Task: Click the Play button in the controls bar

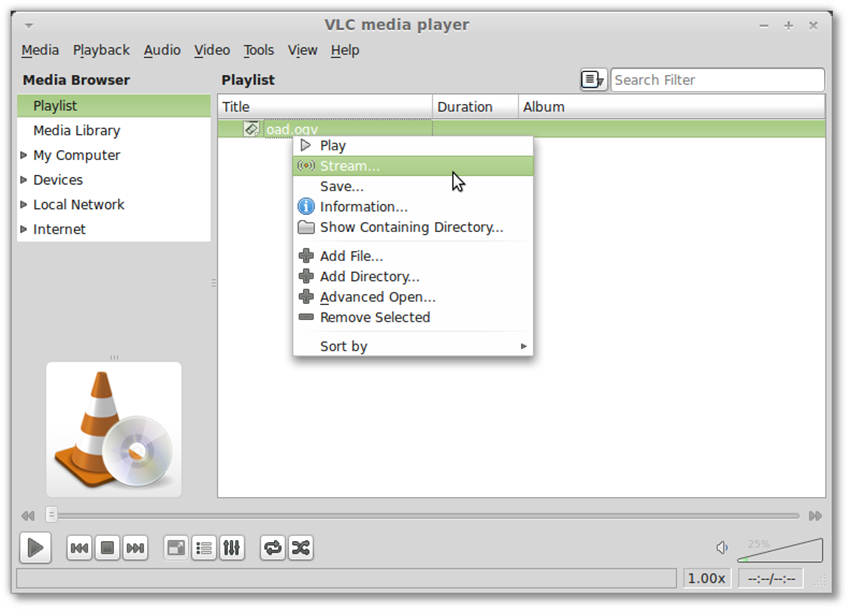Action: pos(35,548)
